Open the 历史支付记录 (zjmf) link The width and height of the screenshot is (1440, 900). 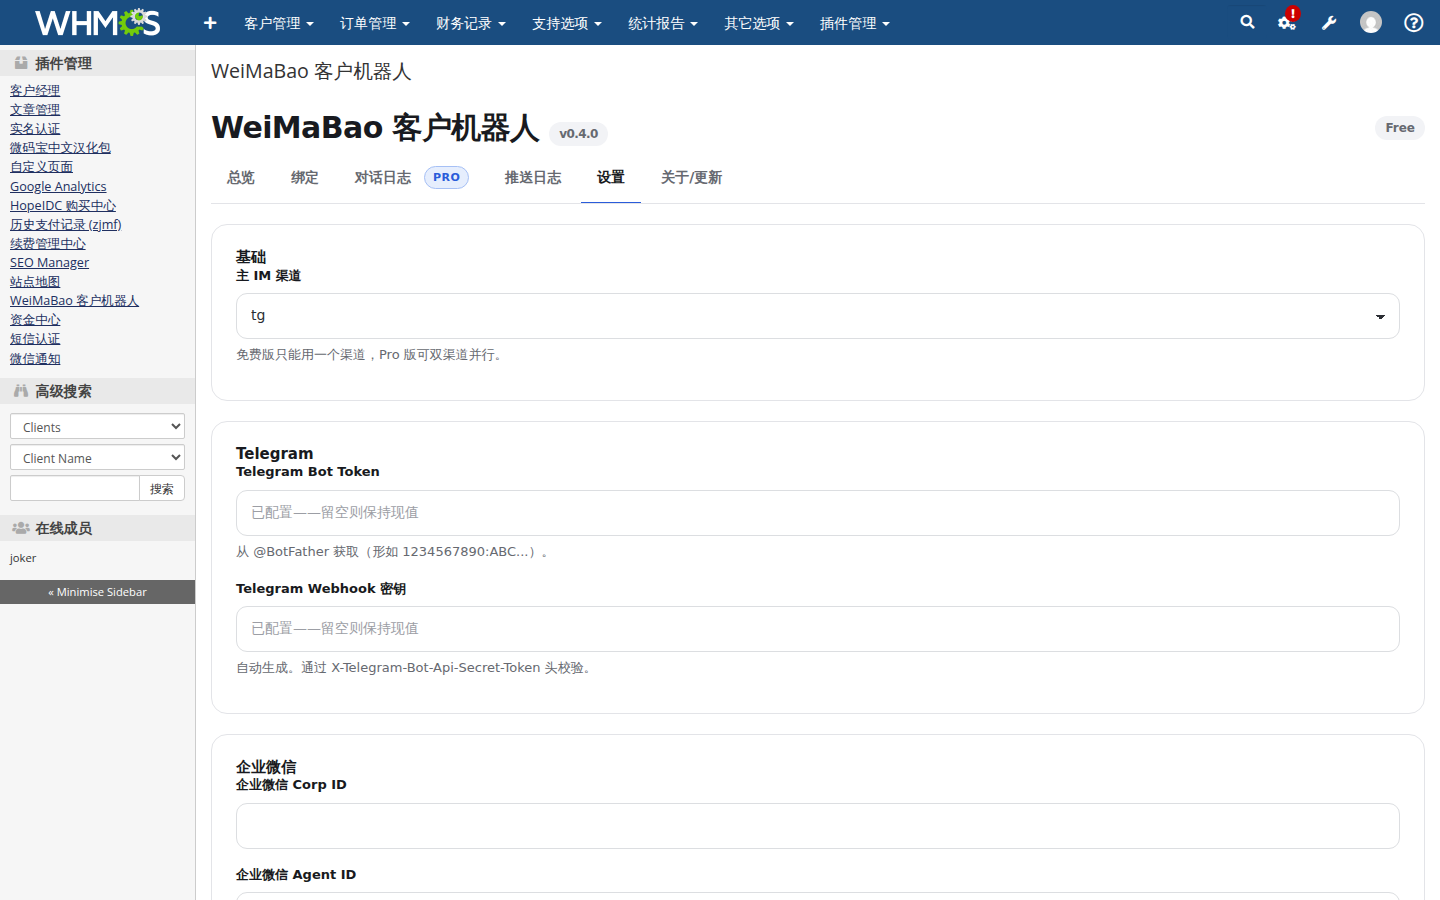(x=66, y=224)
